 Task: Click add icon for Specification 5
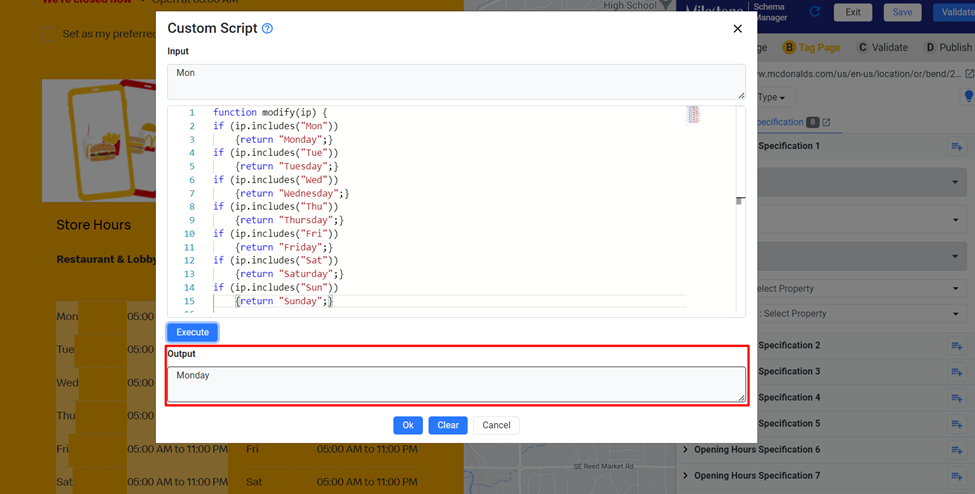pos(957,424)
